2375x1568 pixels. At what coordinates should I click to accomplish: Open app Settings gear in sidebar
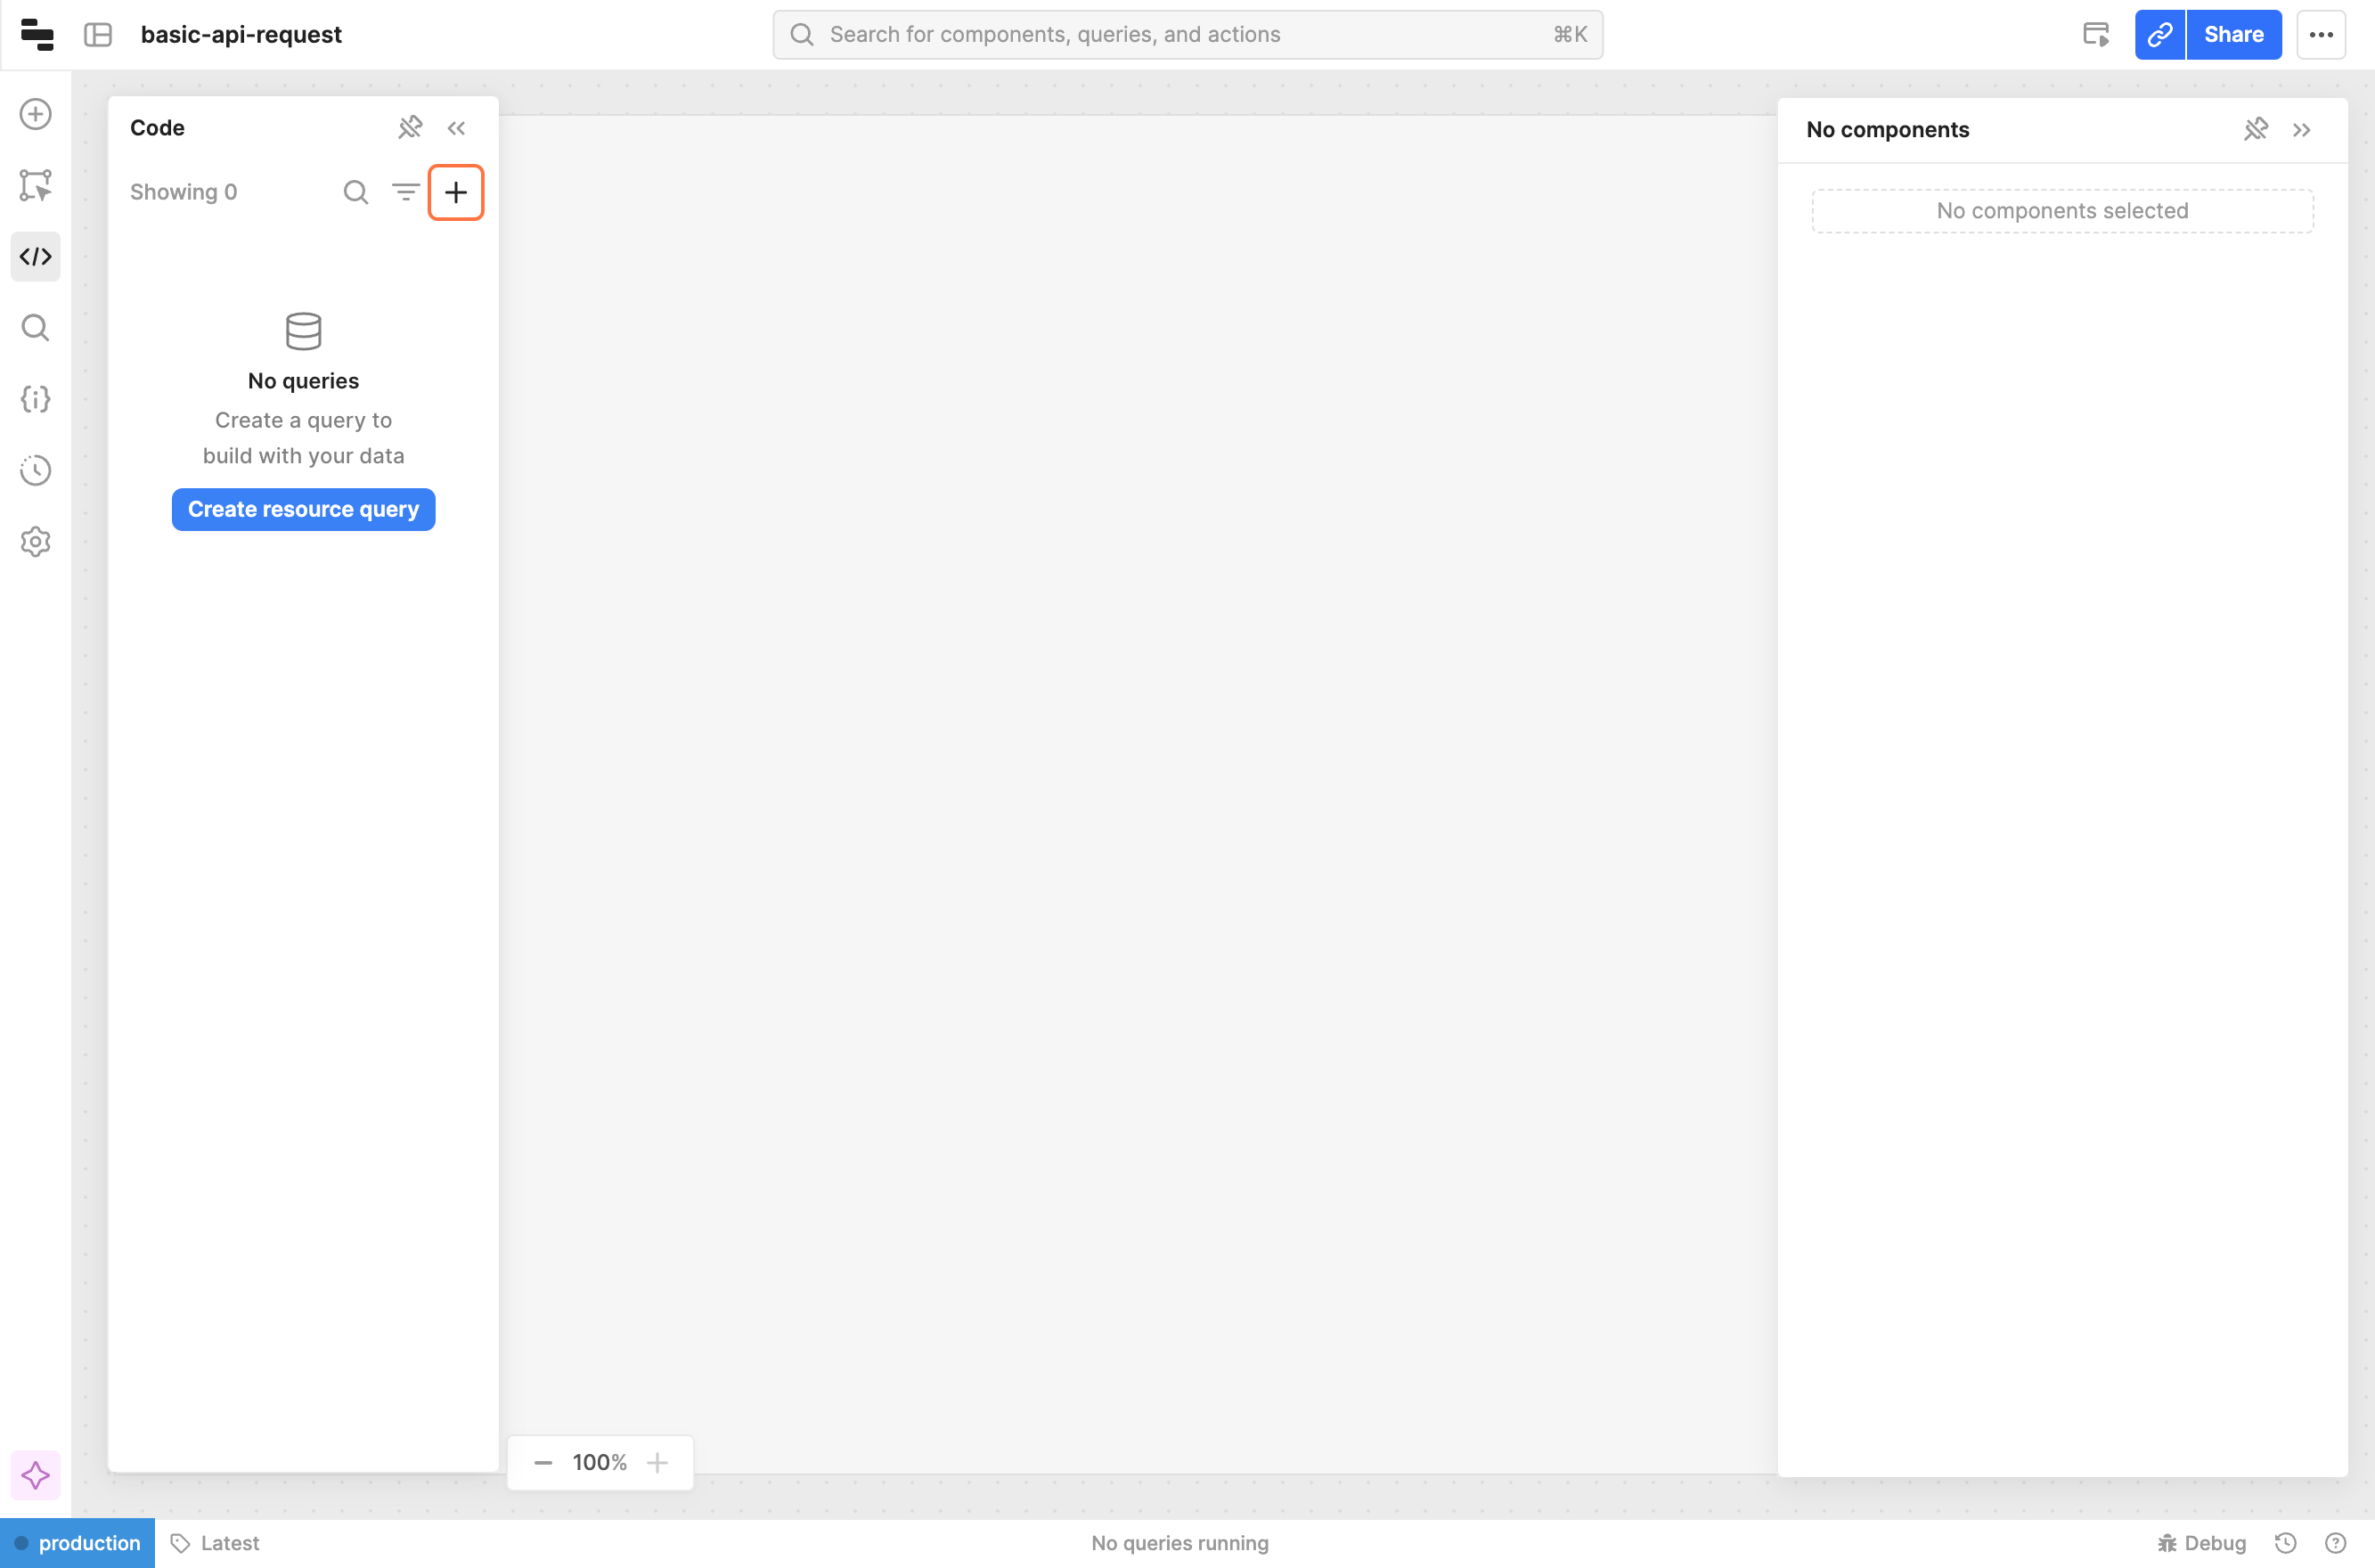(36, 541)
